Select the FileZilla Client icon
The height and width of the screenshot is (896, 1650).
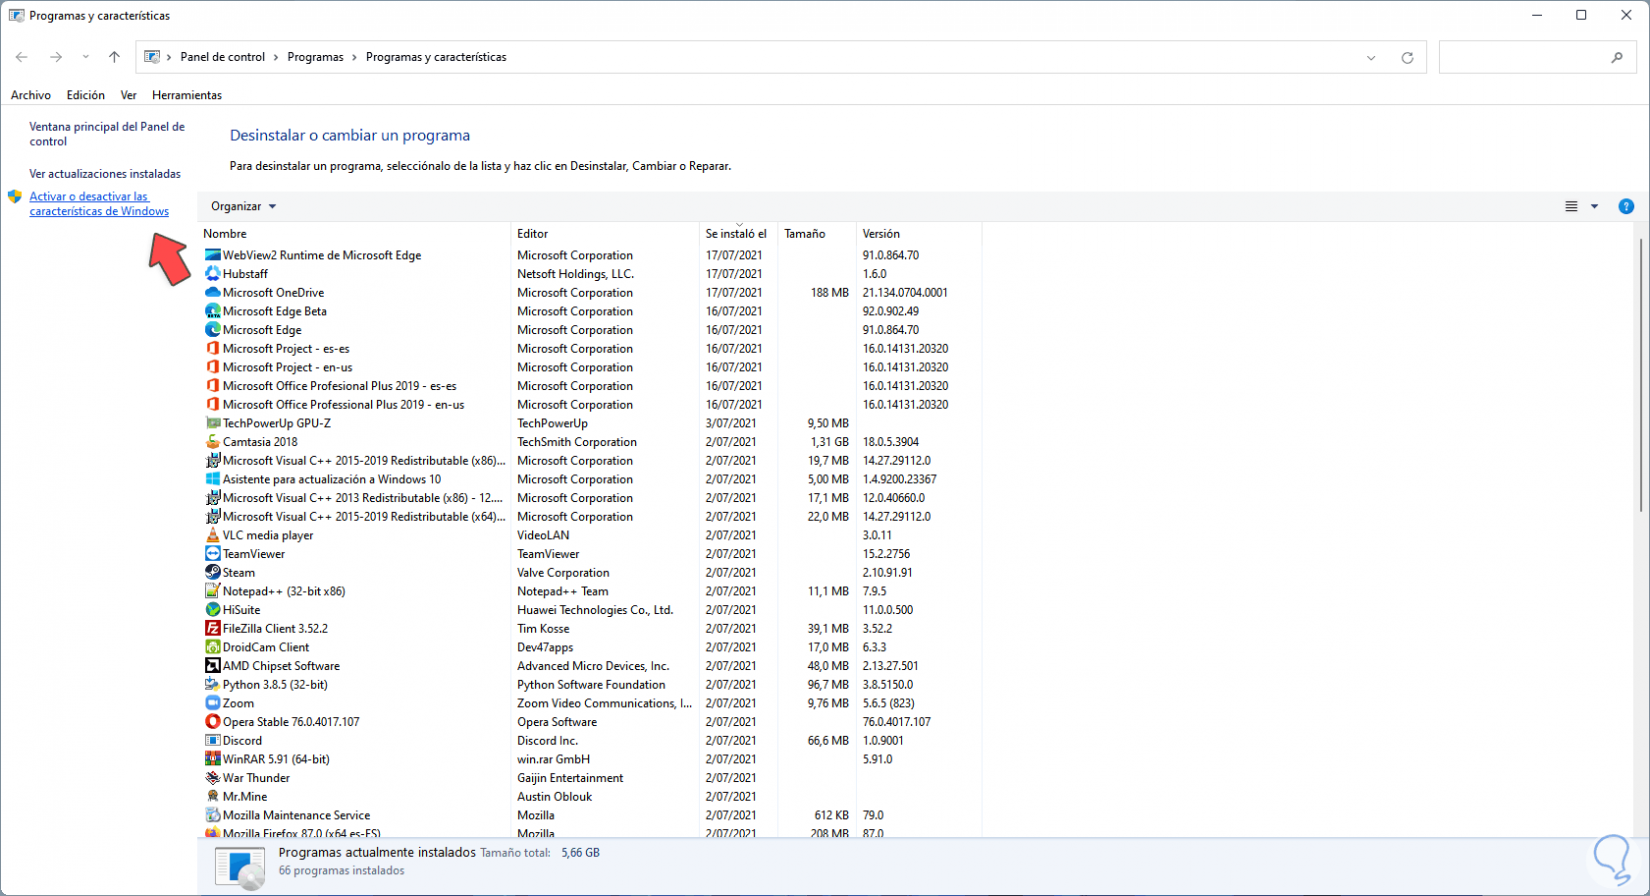coord(212,628)
